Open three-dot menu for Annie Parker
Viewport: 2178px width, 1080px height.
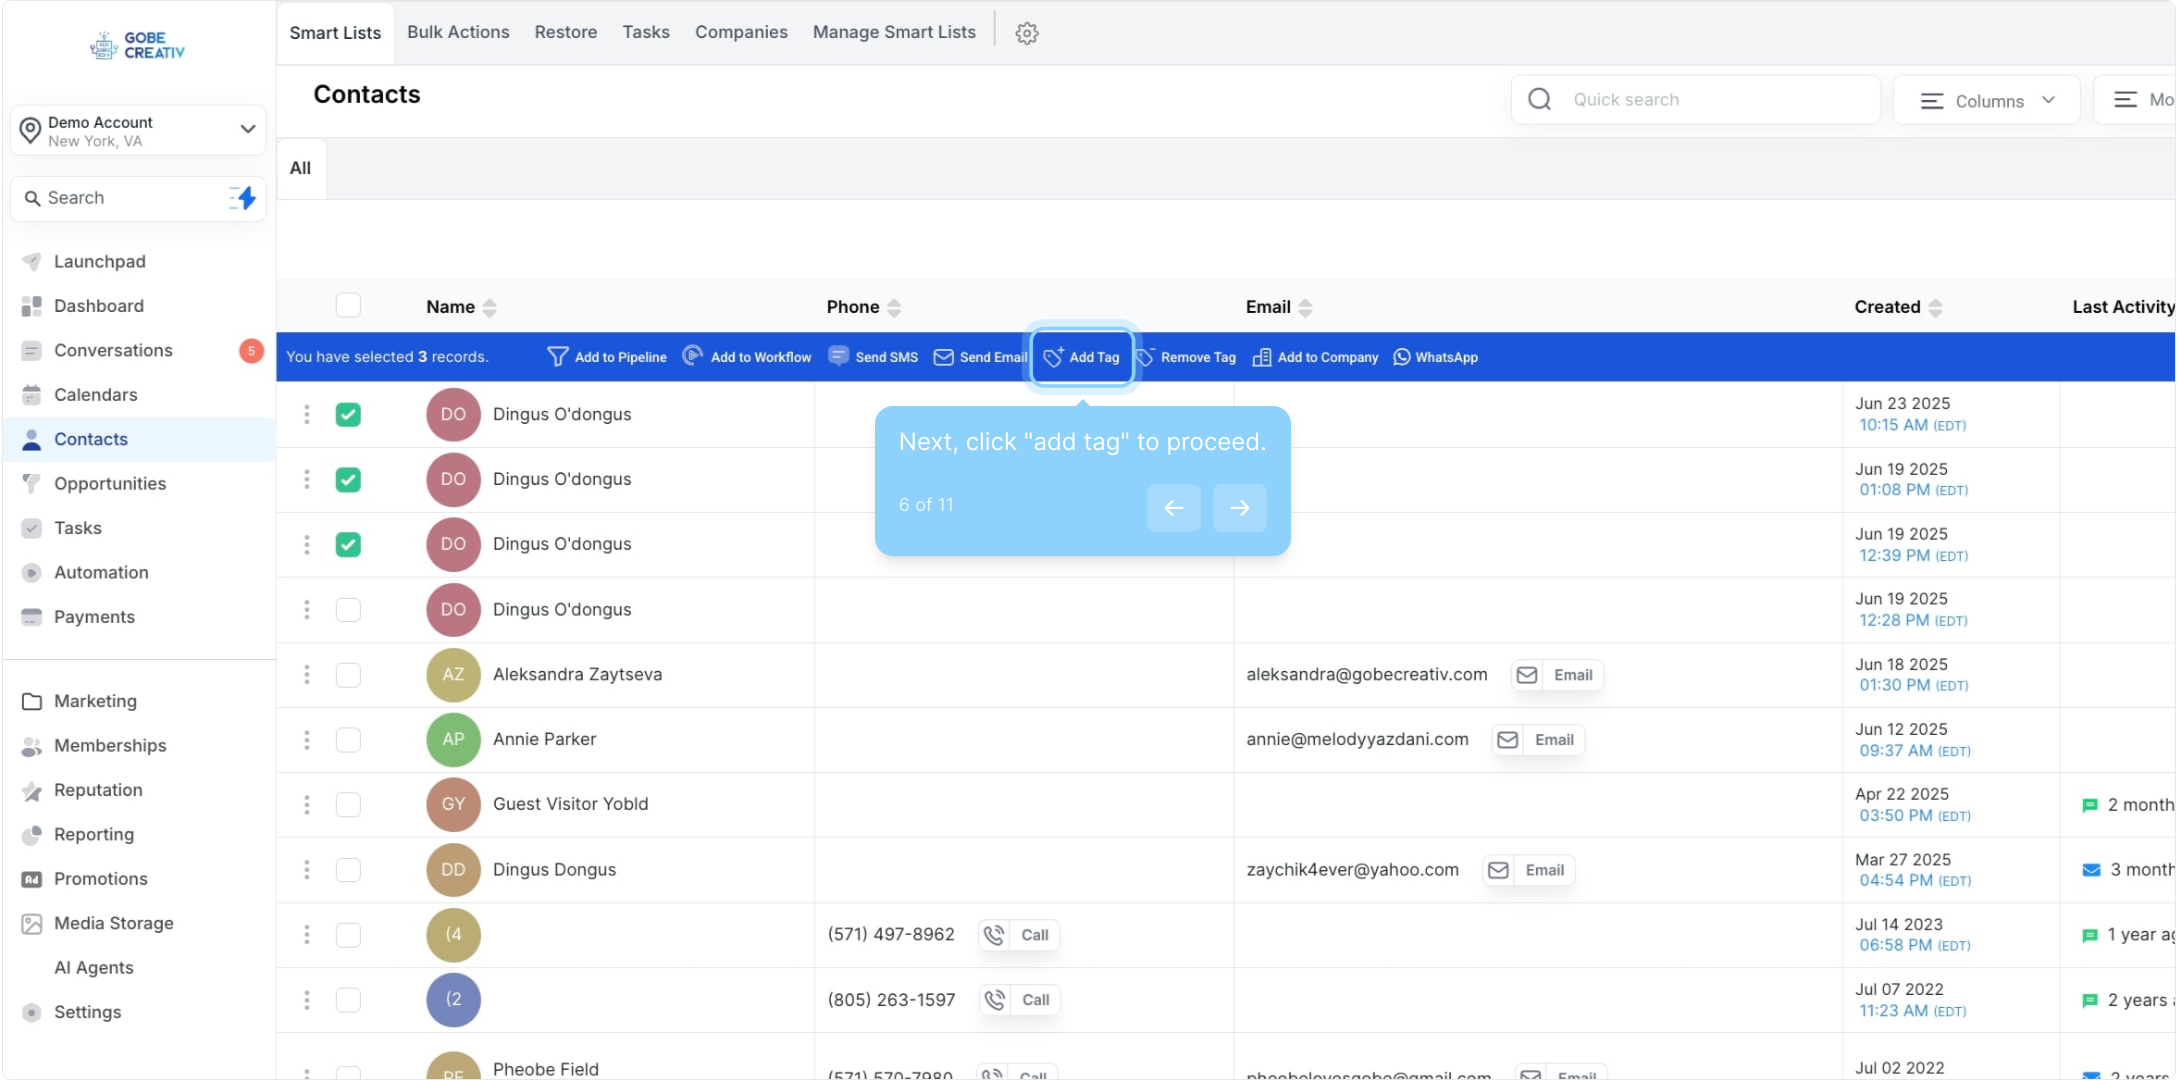pos(307,740)
